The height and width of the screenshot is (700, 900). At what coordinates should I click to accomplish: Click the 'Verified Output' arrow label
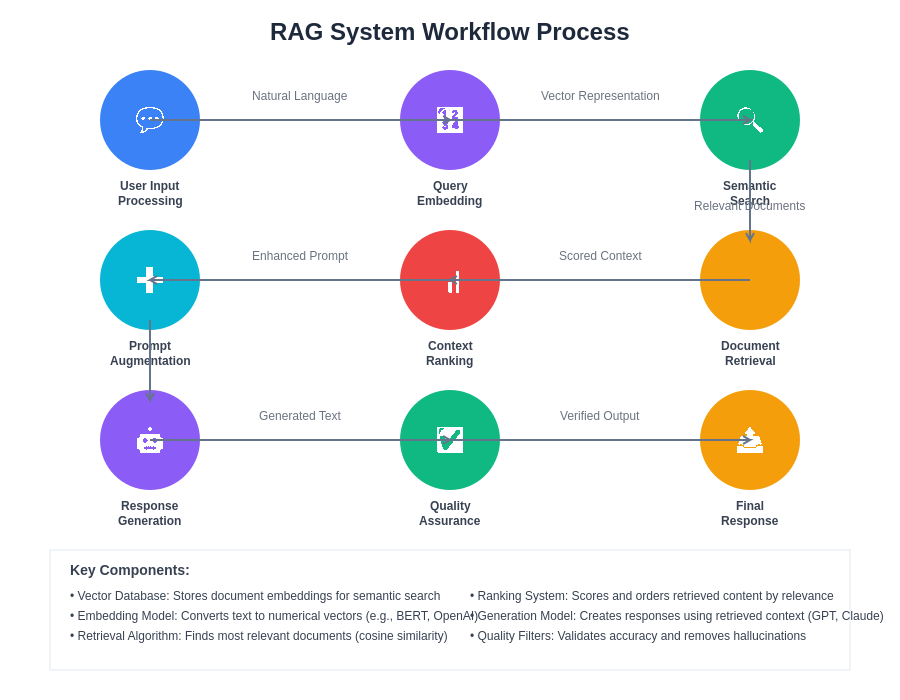(600, 416)
